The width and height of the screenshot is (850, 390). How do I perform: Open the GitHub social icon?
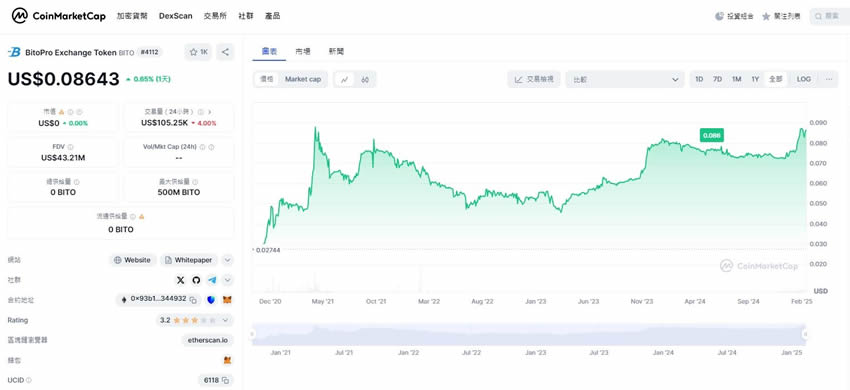coord(196,280)
